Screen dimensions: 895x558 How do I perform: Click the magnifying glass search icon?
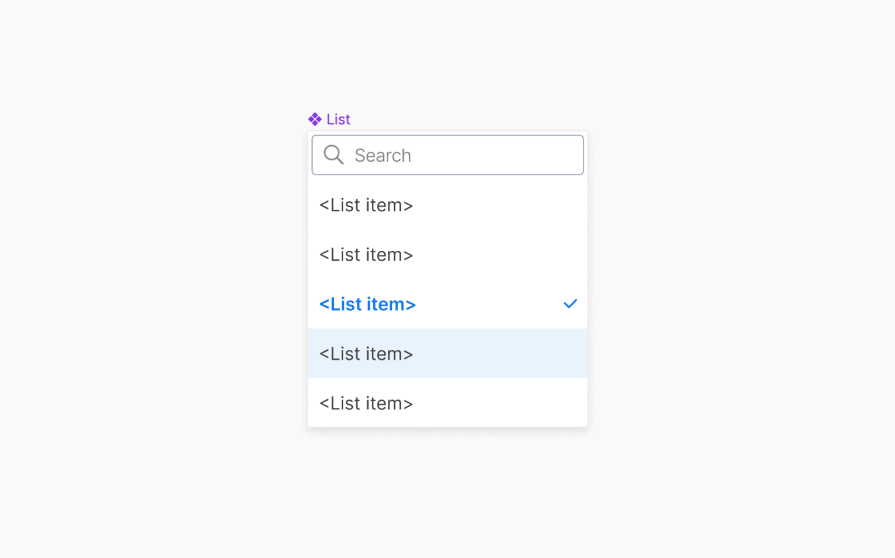click(334, 155)
